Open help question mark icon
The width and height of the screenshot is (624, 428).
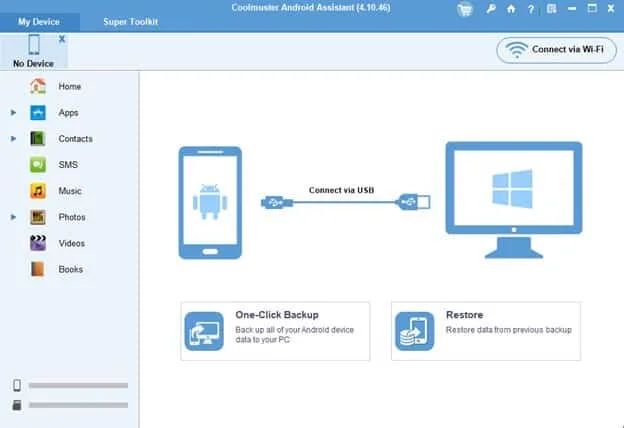531,9
